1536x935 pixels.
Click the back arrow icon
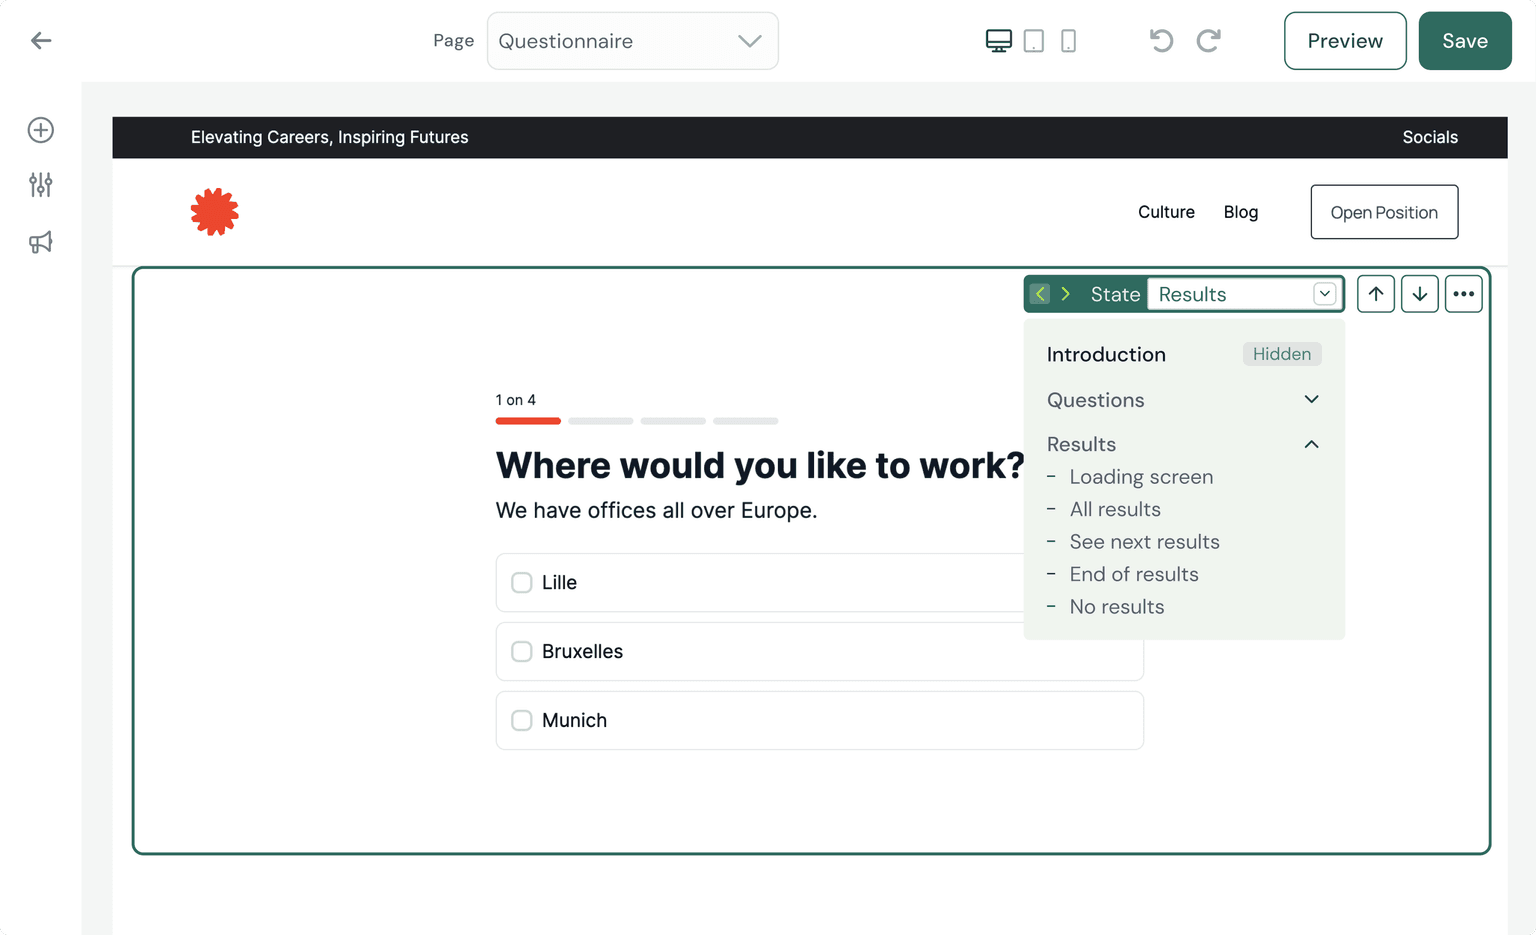point(41,41)
